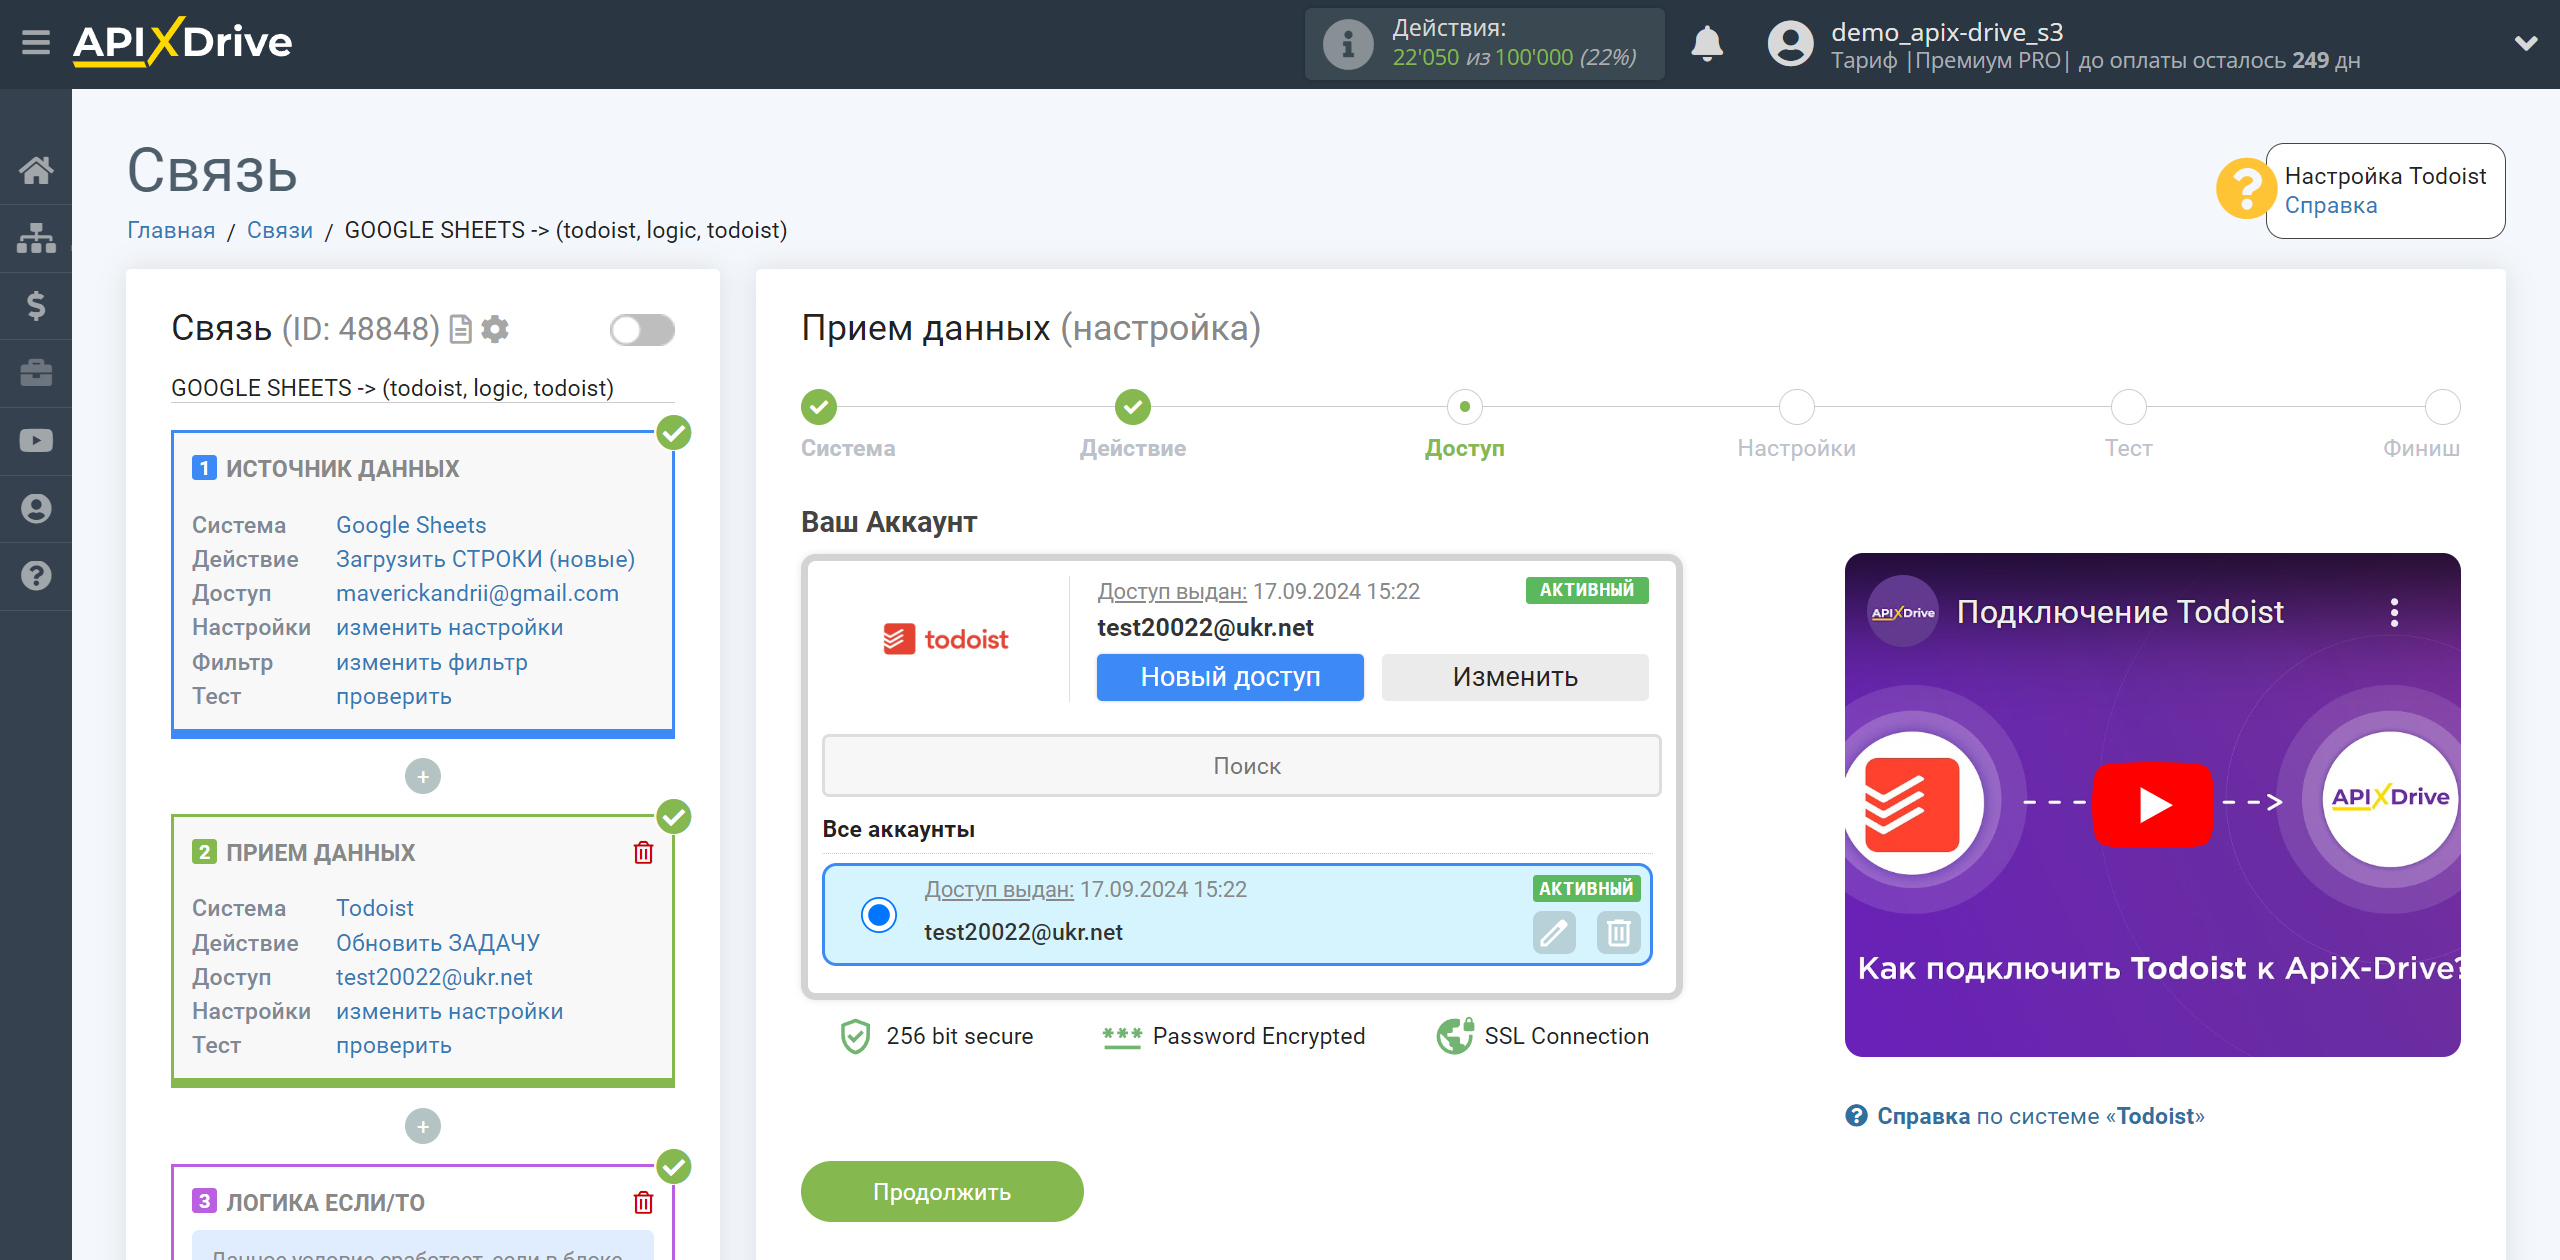Click the Главная breadcrumb link
The height and width of the screenshot is (1260, 2560).
coord(171,230)
